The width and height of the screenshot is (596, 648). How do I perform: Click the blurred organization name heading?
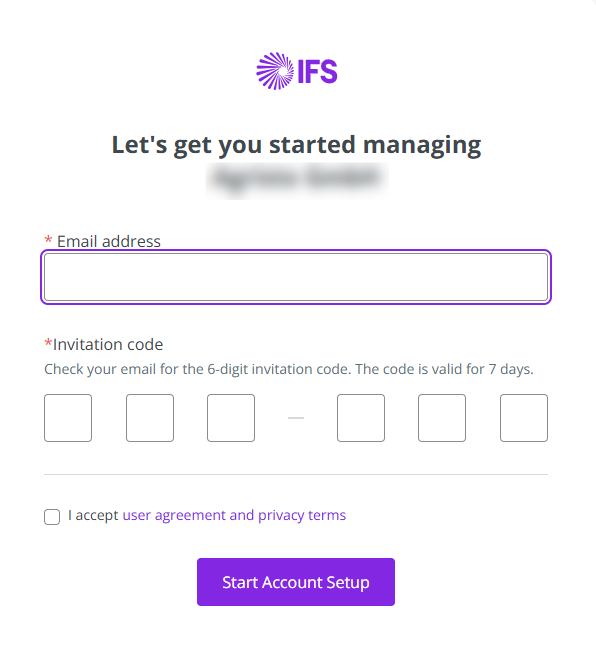point(297,178)
